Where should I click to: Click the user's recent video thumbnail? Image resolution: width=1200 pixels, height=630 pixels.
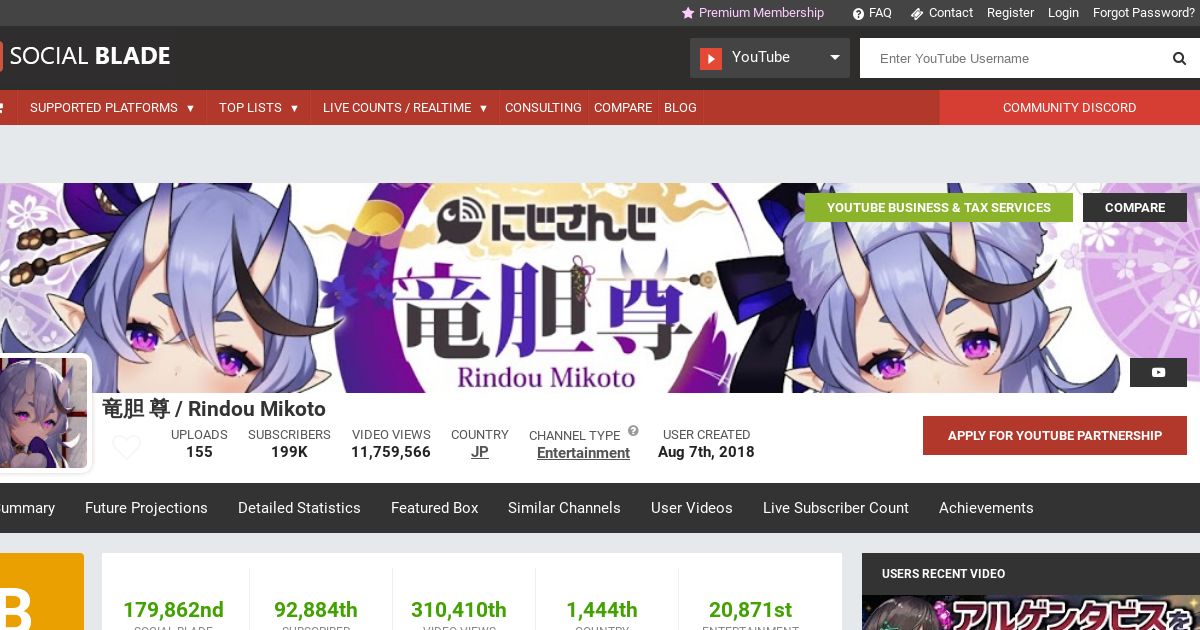(1031, 612)
